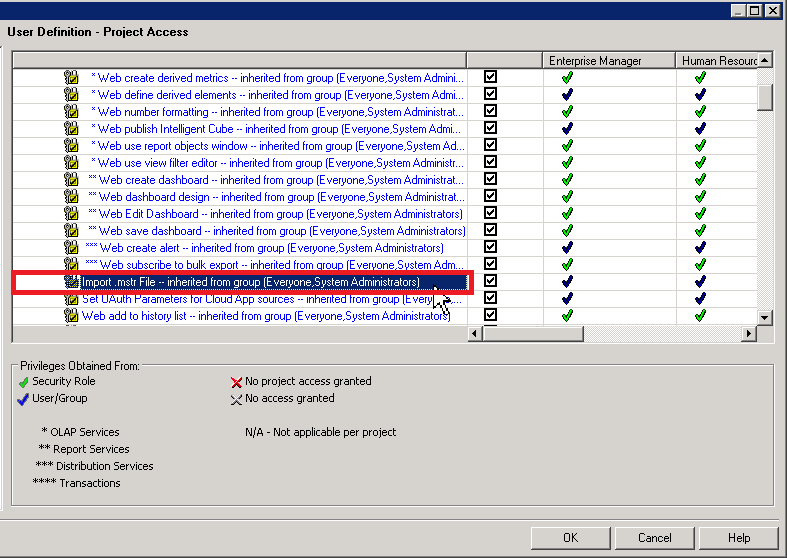Click Enterprise Manager checkmark for Web publish Intelligent Cube
This screenshot has width=787, height=558.
click(x=567, y=128)
